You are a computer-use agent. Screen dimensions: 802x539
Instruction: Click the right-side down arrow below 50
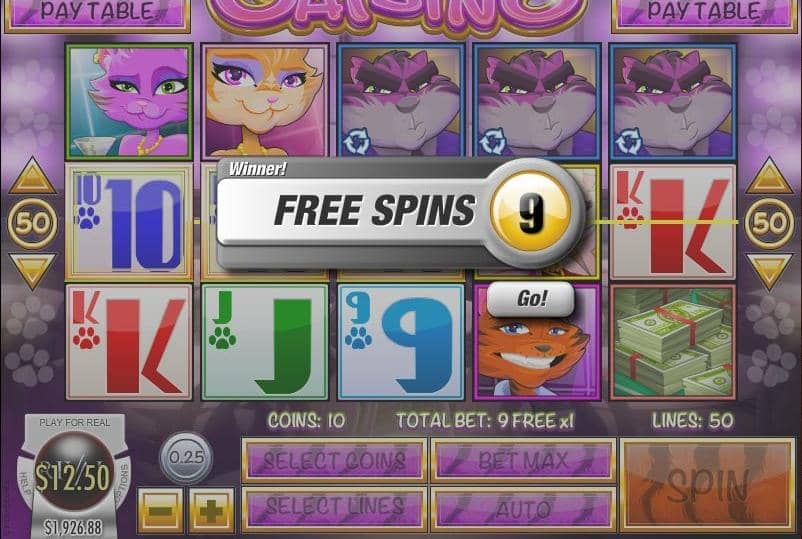[x=769, y=271]
